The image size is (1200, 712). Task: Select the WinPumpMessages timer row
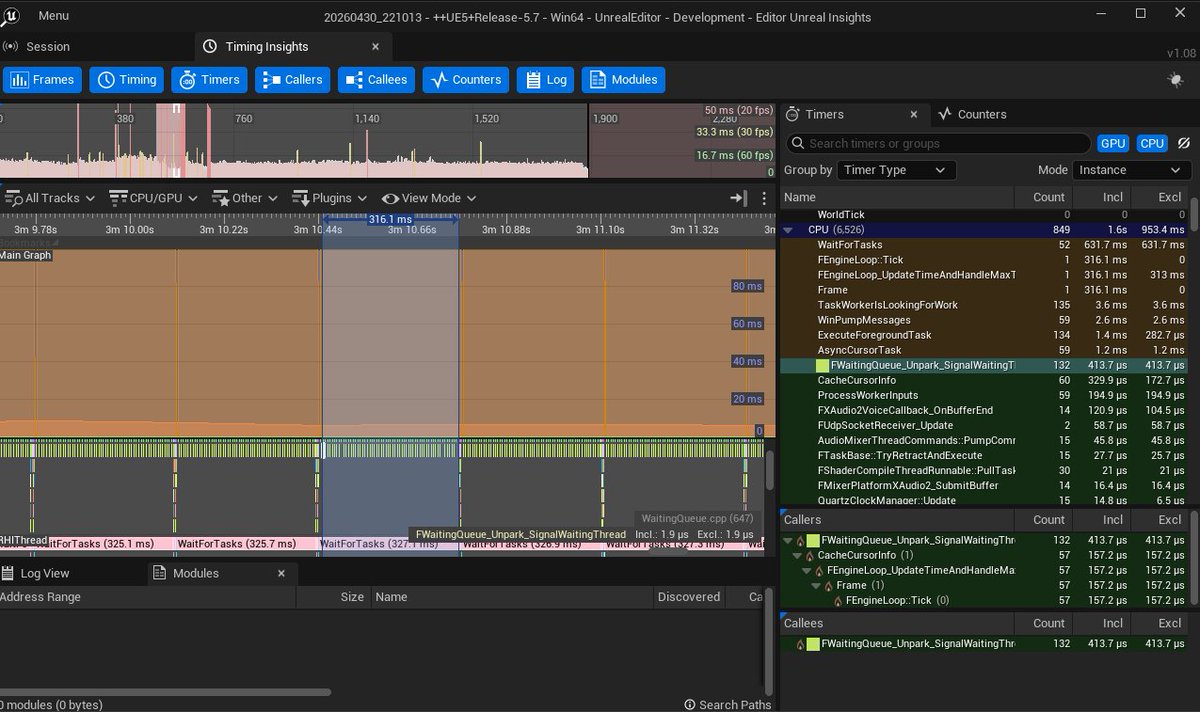[x=985, y=320]
